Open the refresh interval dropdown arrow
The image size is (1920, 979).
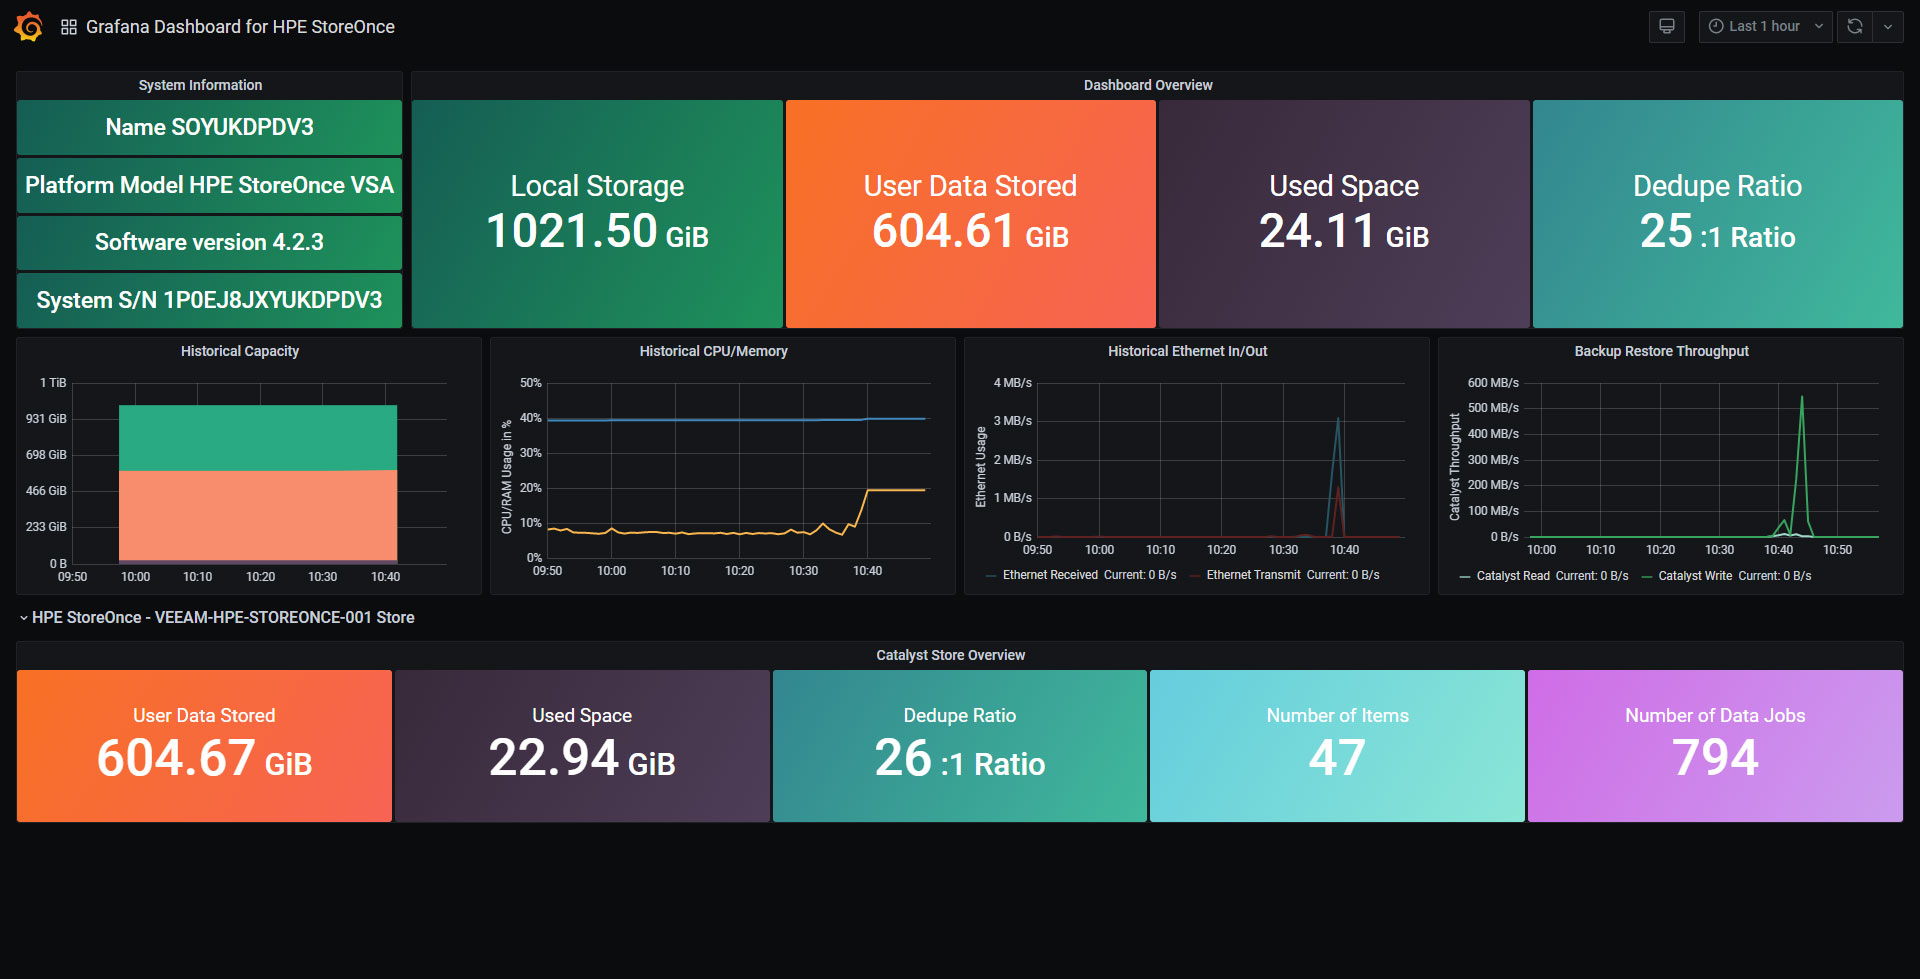[x=1888, y=27]
